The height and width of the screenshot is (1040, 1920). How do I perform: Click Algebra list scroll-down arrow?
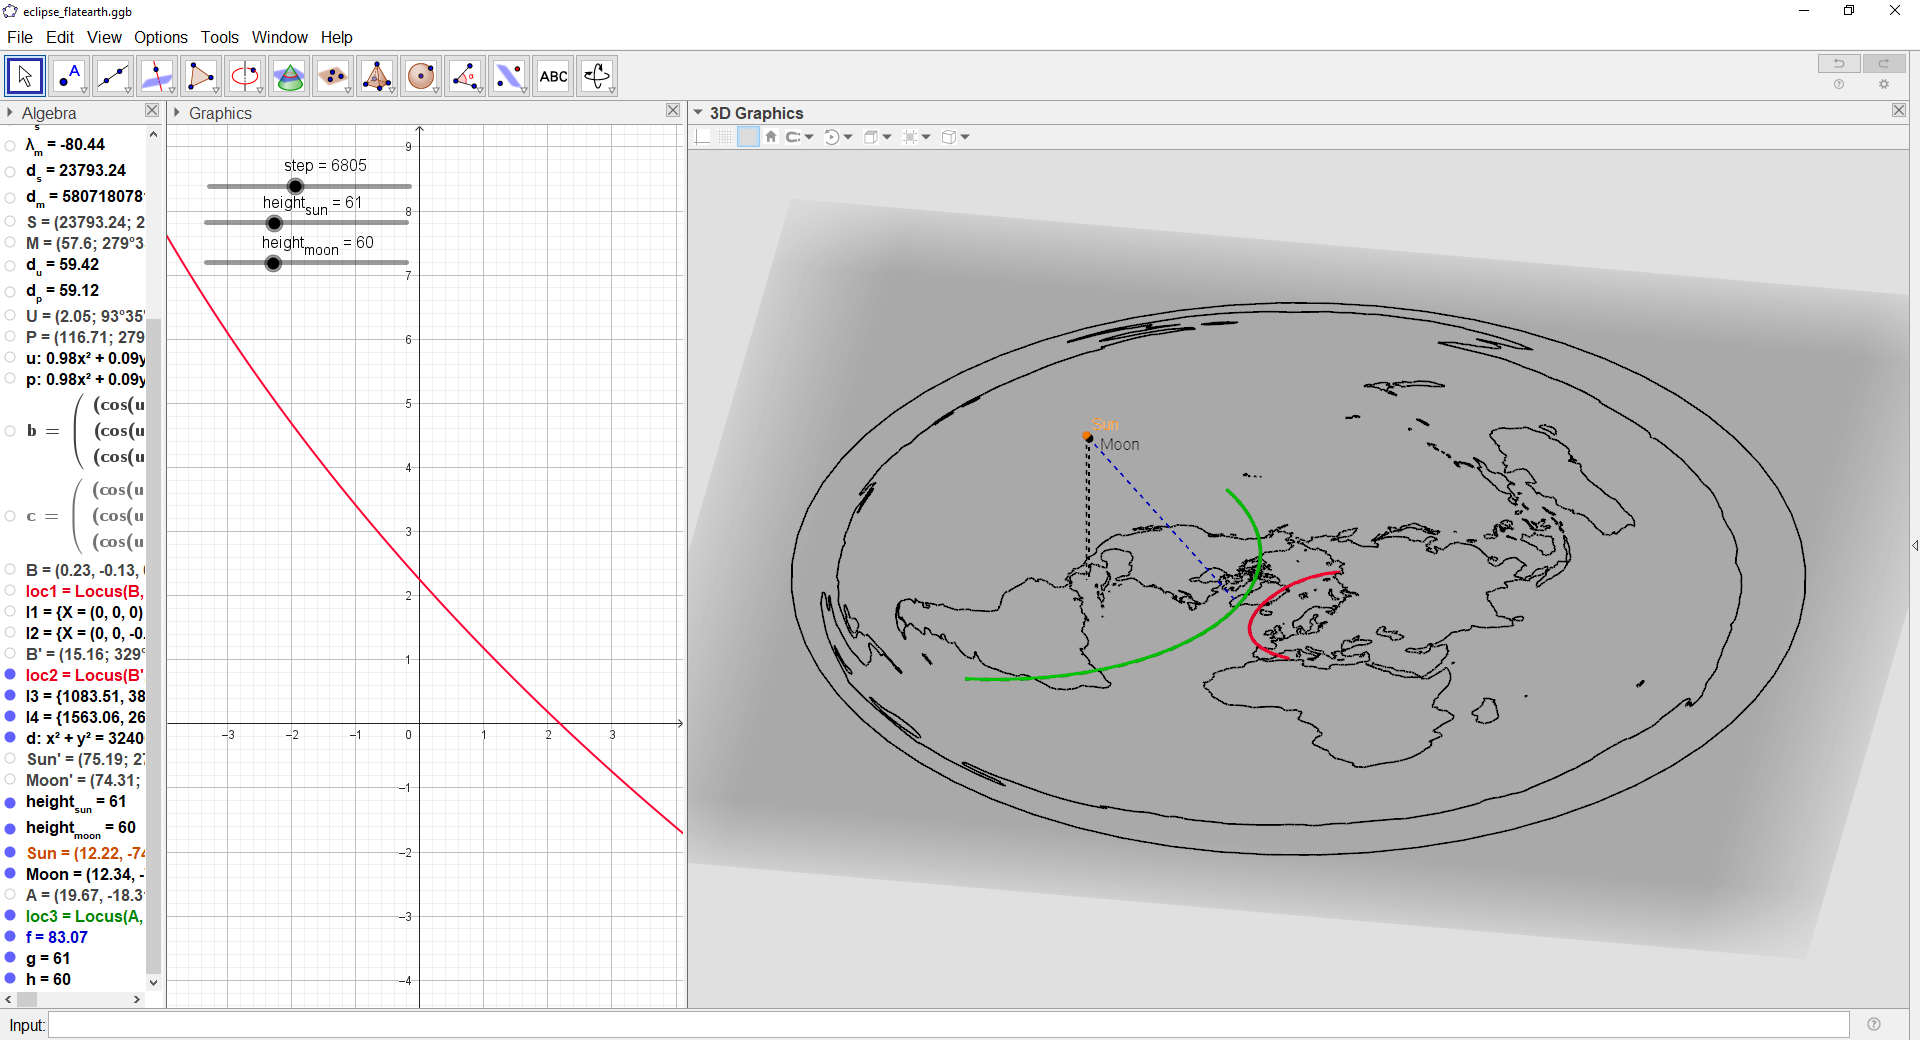(153, 983)
